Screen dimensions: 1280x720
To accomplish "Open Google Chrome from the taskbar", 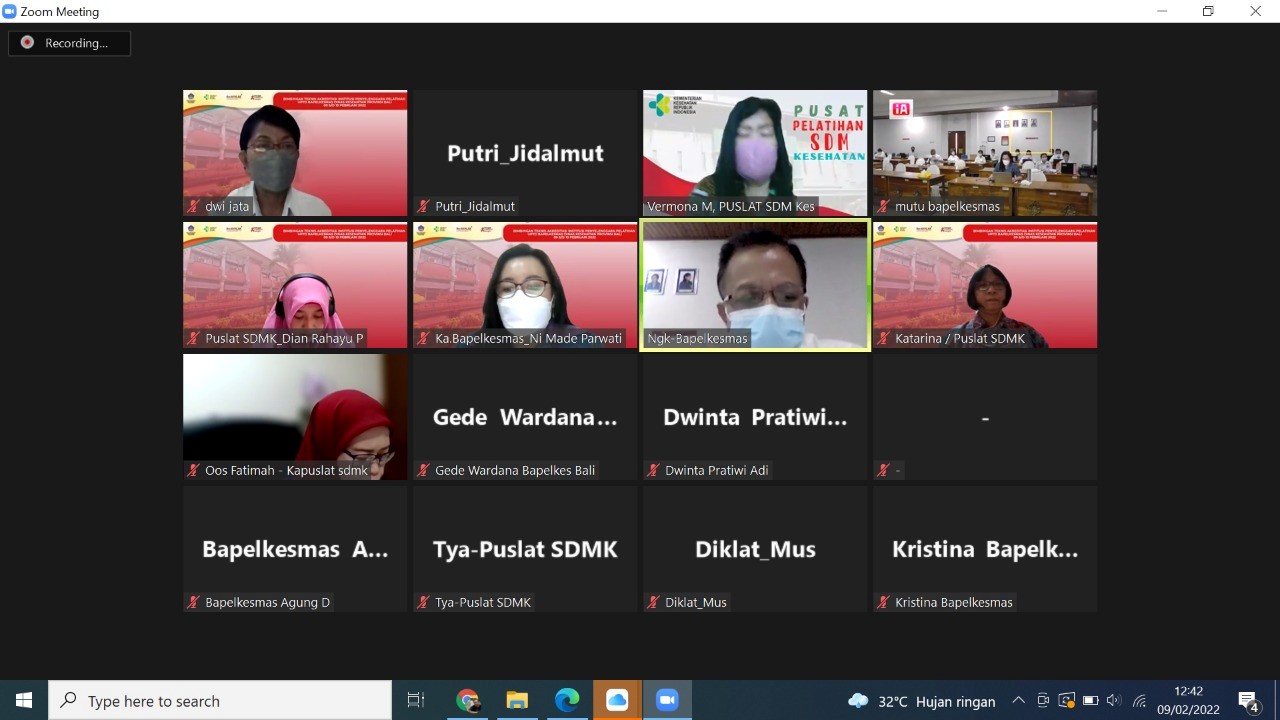I will tap(467, 700).
